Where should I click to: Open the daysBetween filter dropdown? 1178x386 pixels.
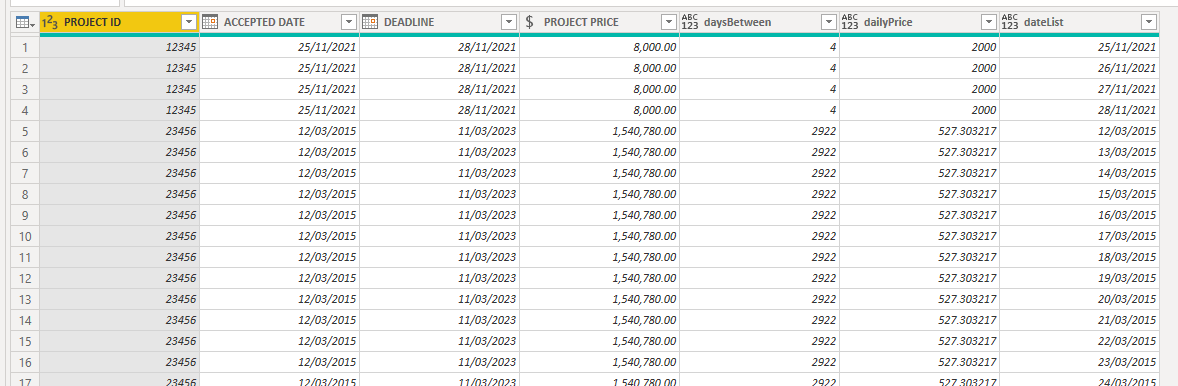pos(829,23)
